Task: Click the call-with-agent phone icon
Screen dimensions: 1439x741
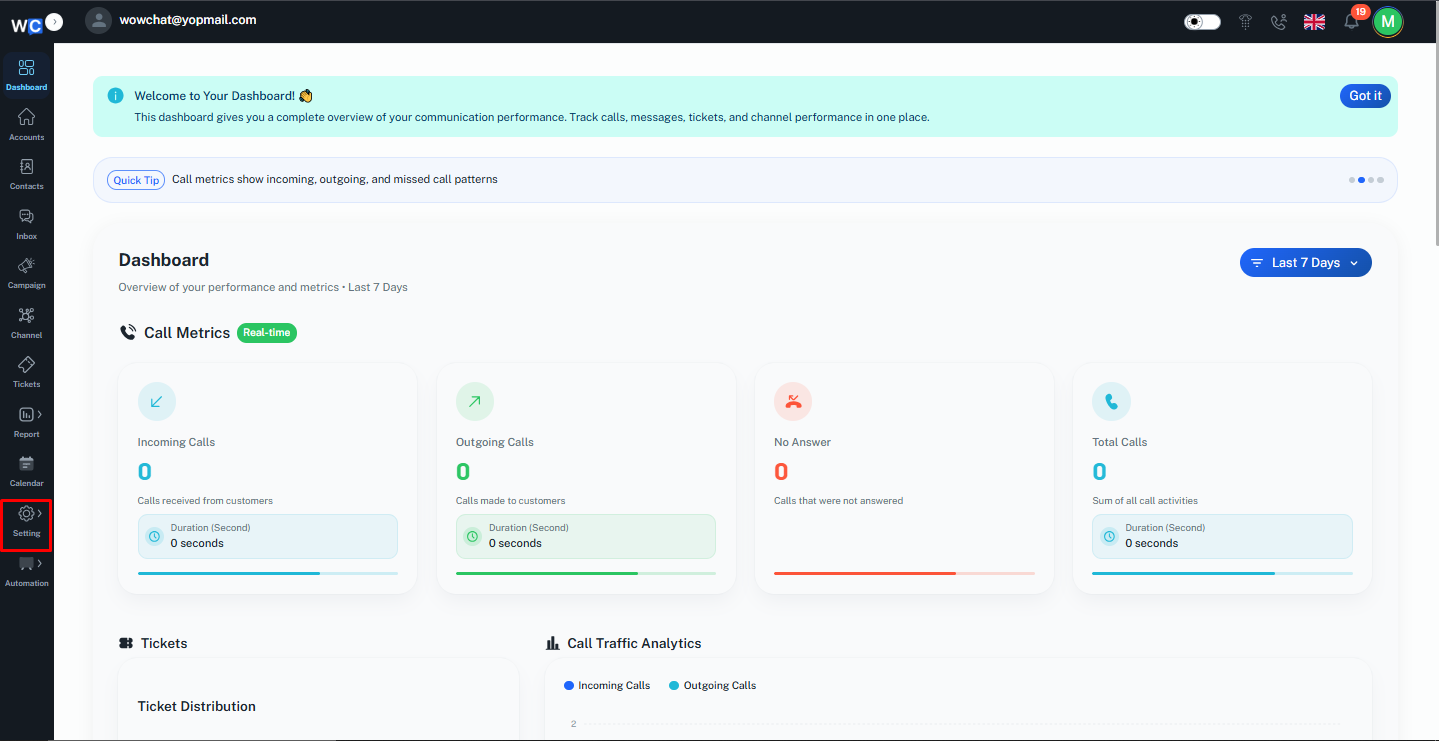Action: [x=1278, y=21]
